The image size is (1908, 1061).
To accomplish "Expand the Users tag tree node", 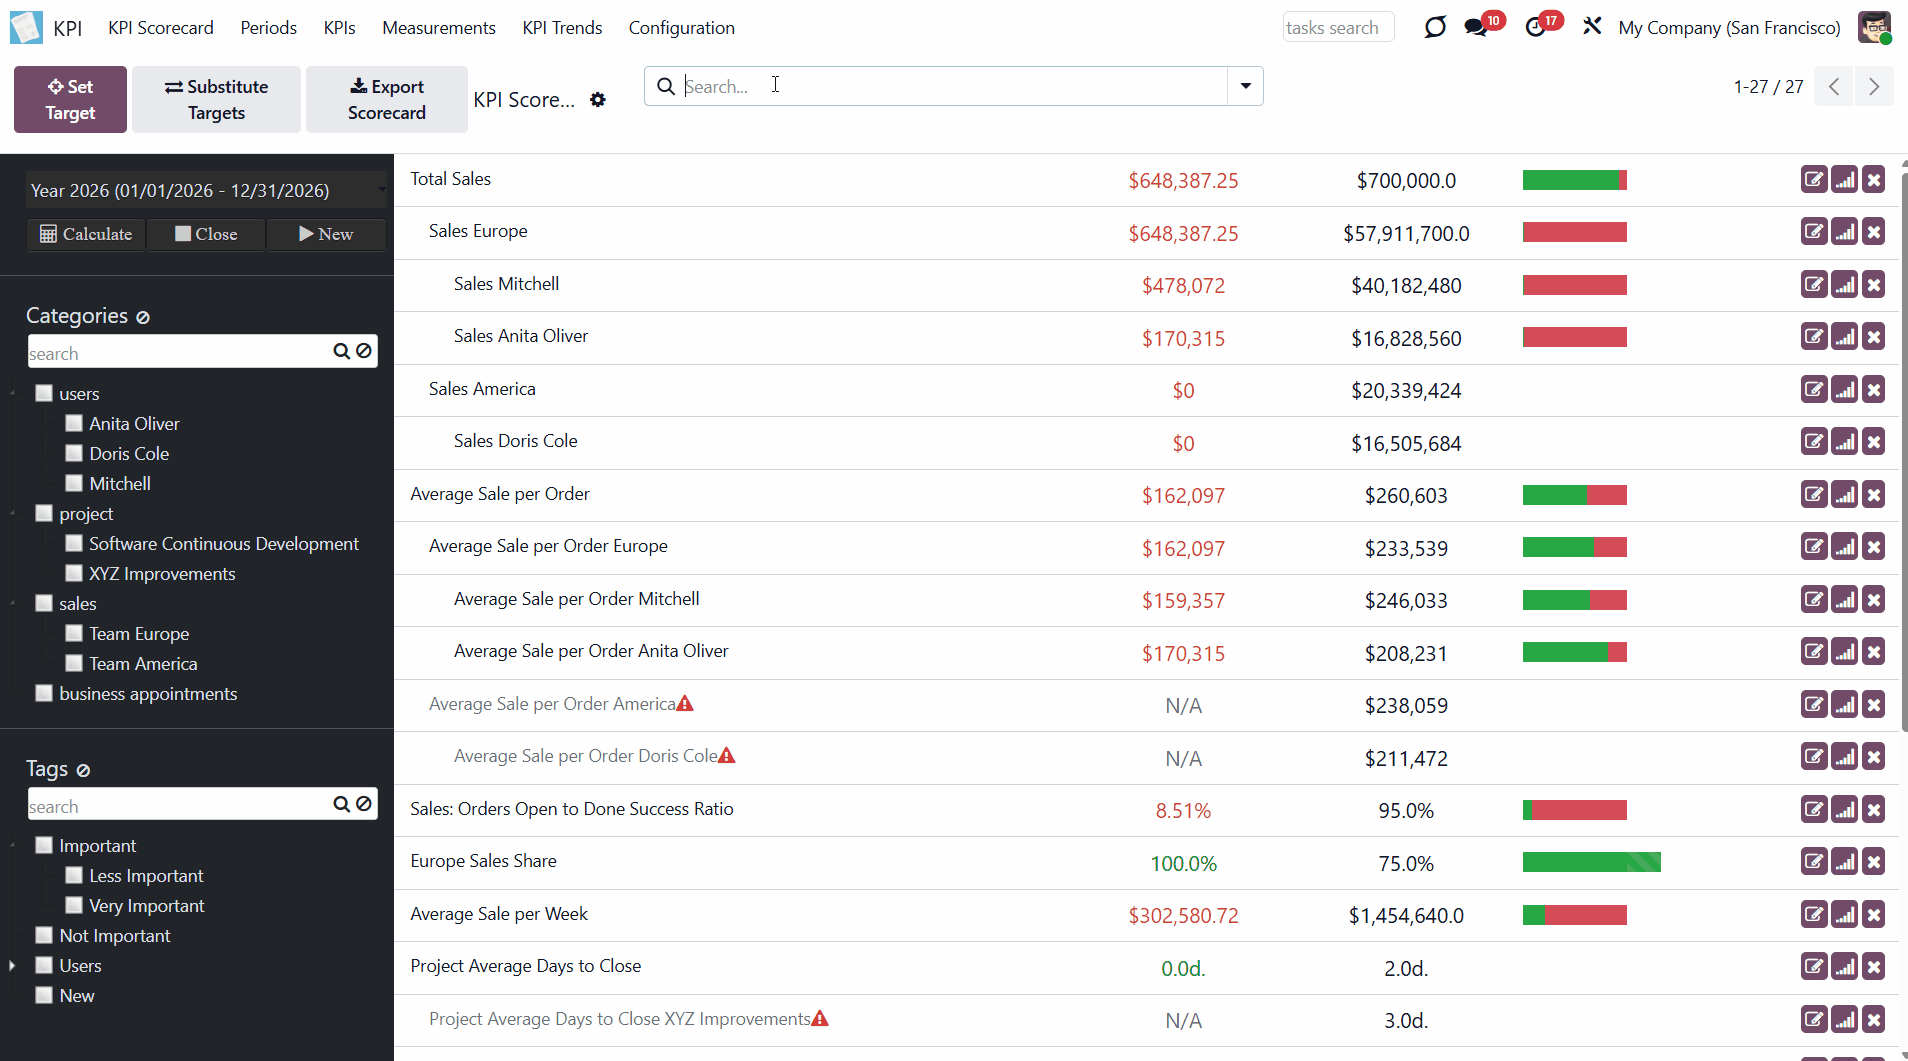I will pyautogui.click(x=12, y=965).
